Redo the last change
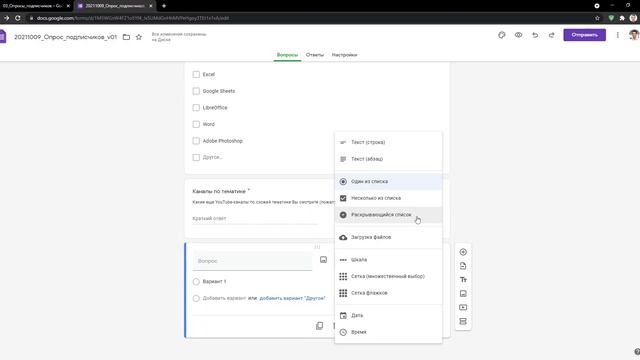 551,35
